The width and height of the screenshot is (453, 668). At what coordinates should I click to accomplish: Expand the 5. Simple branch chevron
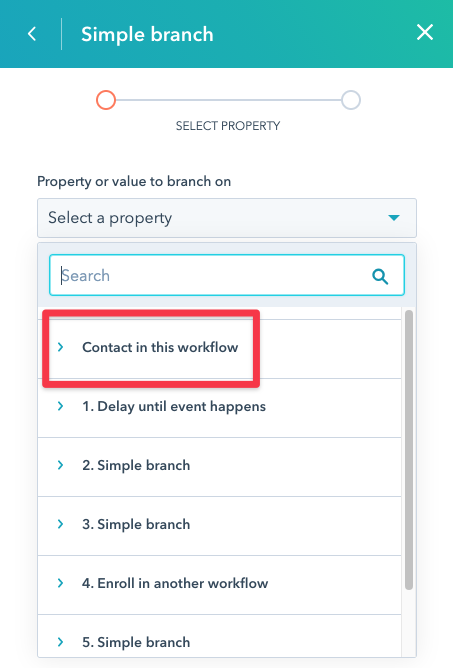coord(61,642)
